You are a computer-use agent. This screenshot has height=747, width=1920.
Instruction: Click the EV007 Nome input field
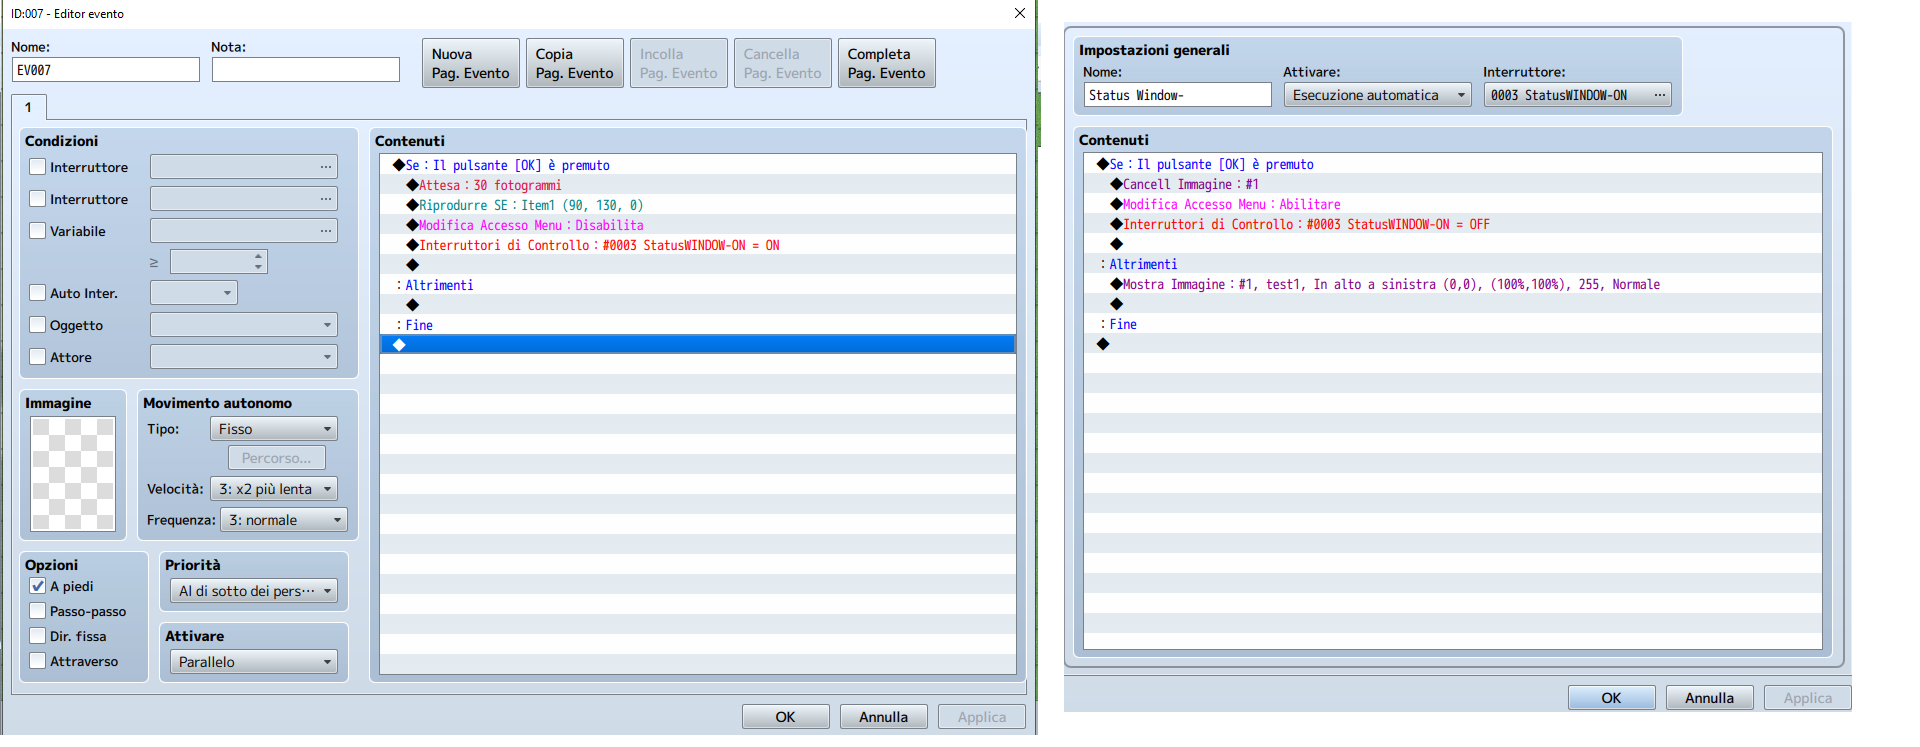pyautogui.click(x=106, y=70)
